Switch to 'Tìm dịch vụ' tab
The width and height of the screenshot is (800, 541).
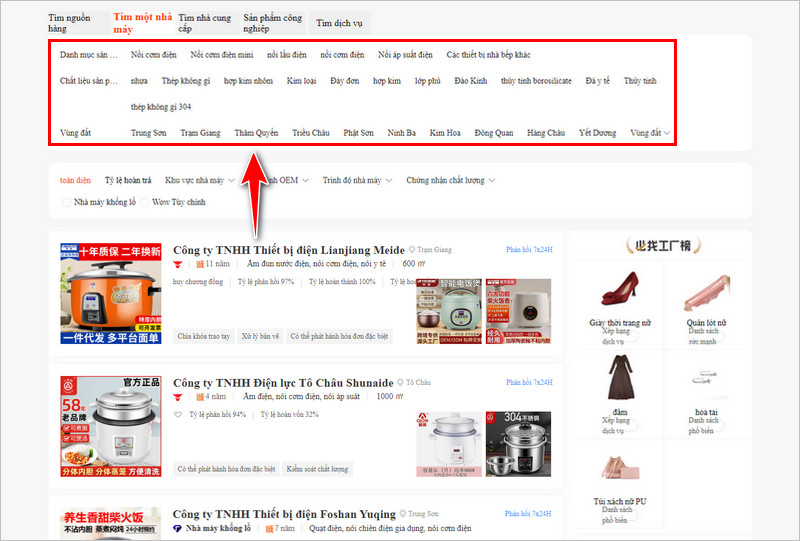tap(339, 23)
